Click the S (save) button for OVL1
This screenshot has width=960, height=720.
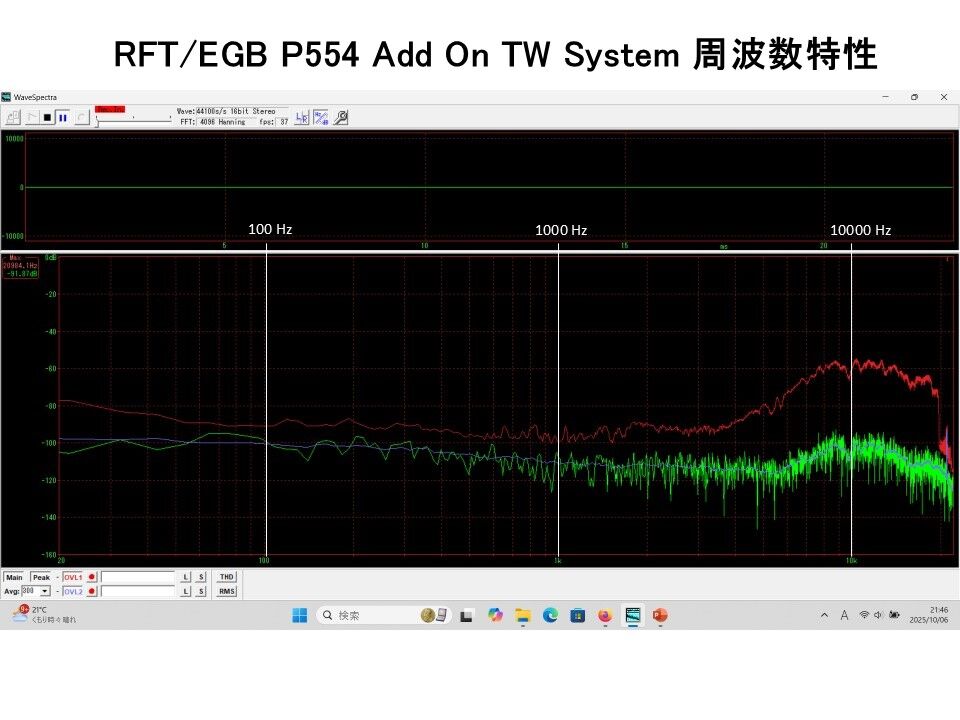[201, 577]
